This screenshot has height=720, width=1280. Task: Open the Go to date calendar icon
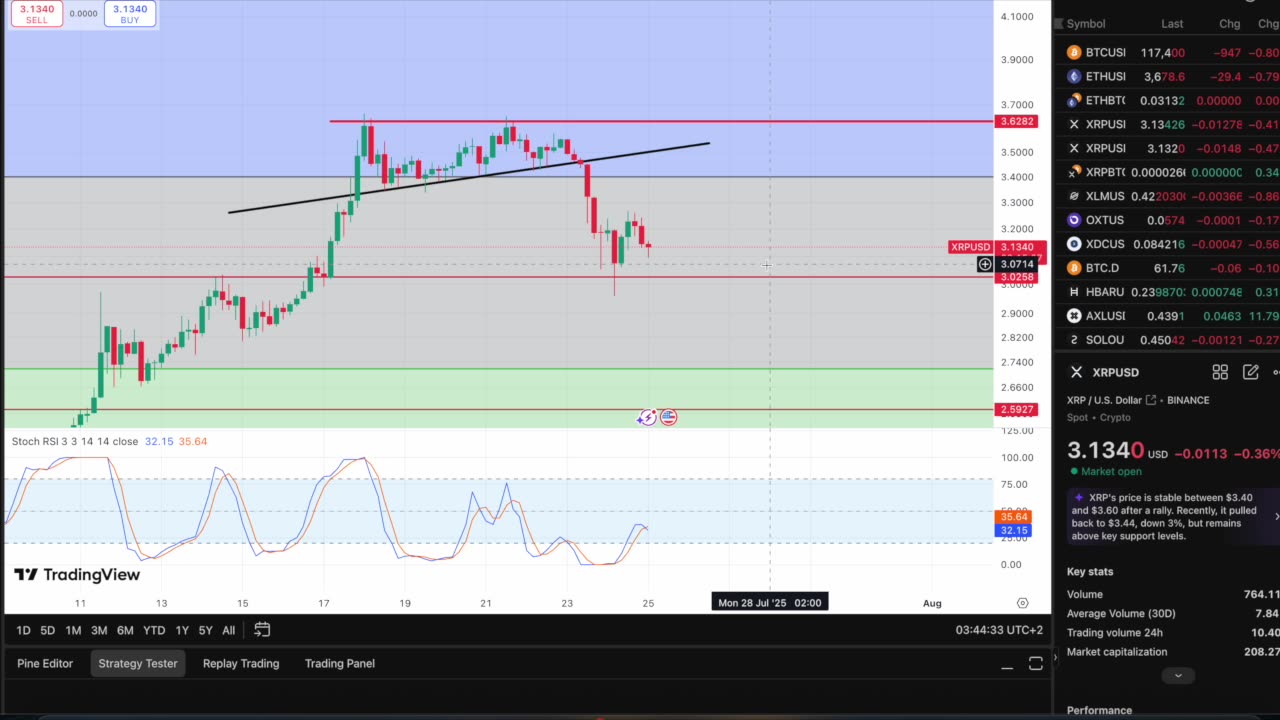click(x=262, y=630)
